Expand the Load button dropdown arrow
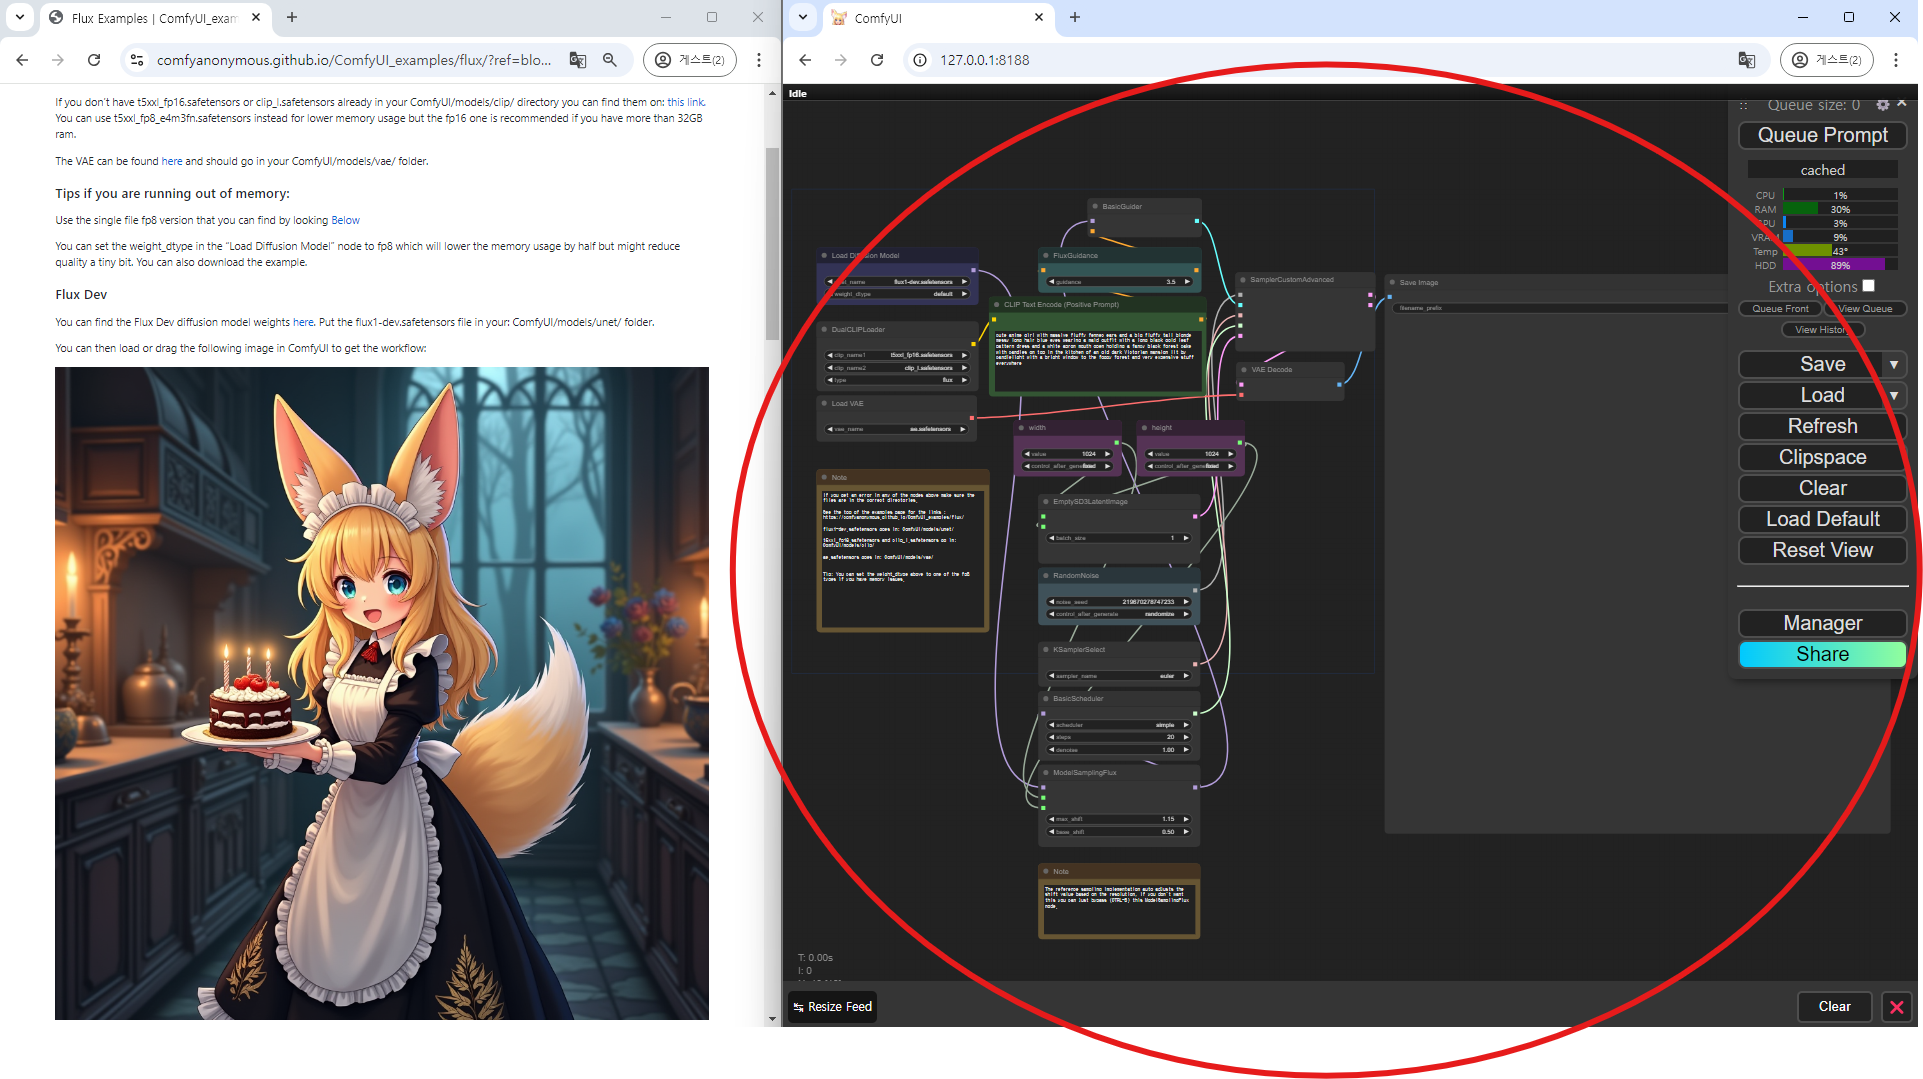The image size is (1923, 1079). click(1894, 395)
